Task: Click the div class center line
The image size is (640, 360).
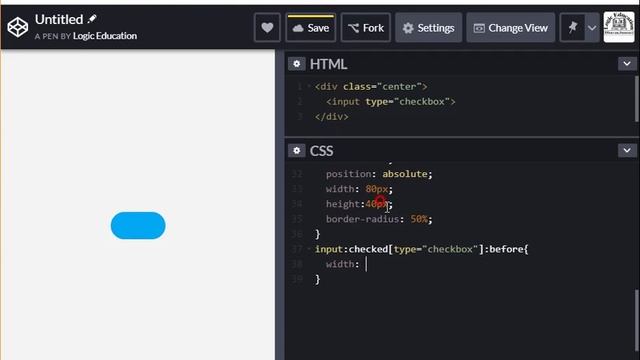Action: click(371, 87)
